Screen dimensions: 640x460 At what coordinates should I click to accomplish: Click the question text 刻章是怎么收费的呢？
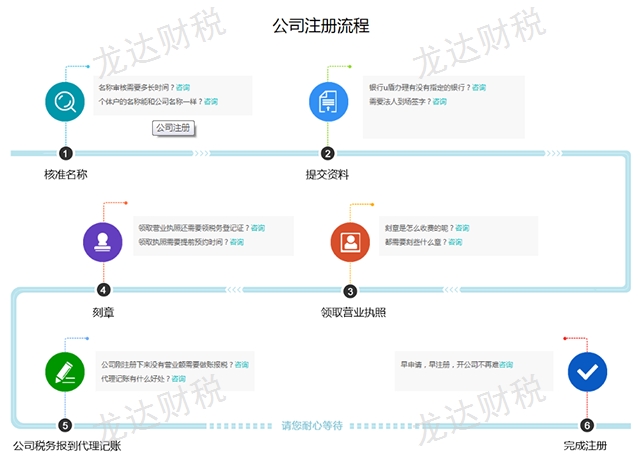(x=420, y=228)
